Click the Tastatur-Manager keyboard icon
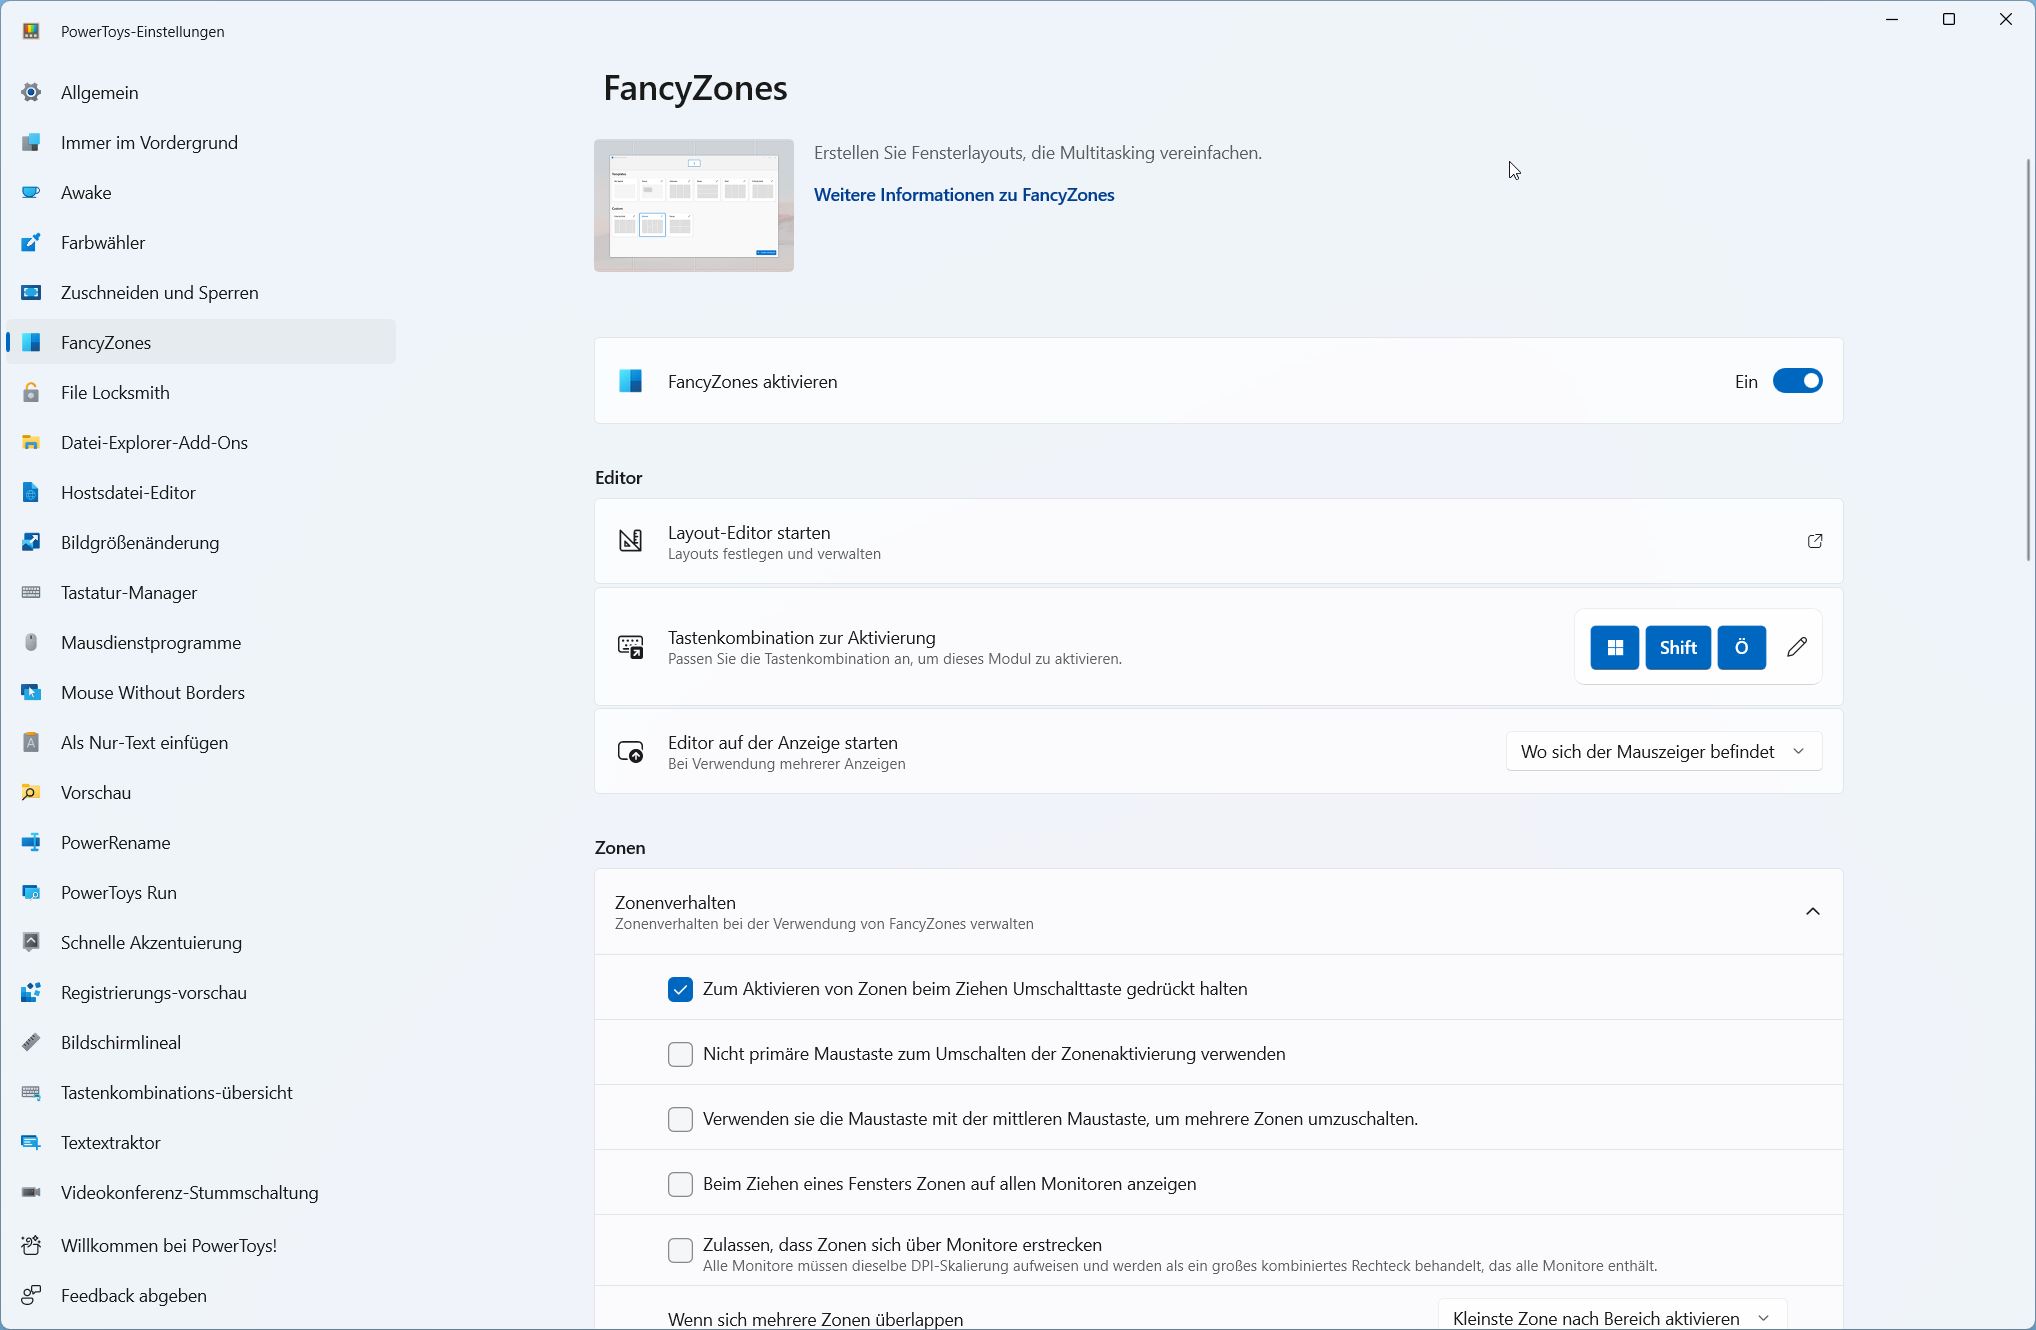This screenshot has height=1330, width=2036. click(31, 593)
